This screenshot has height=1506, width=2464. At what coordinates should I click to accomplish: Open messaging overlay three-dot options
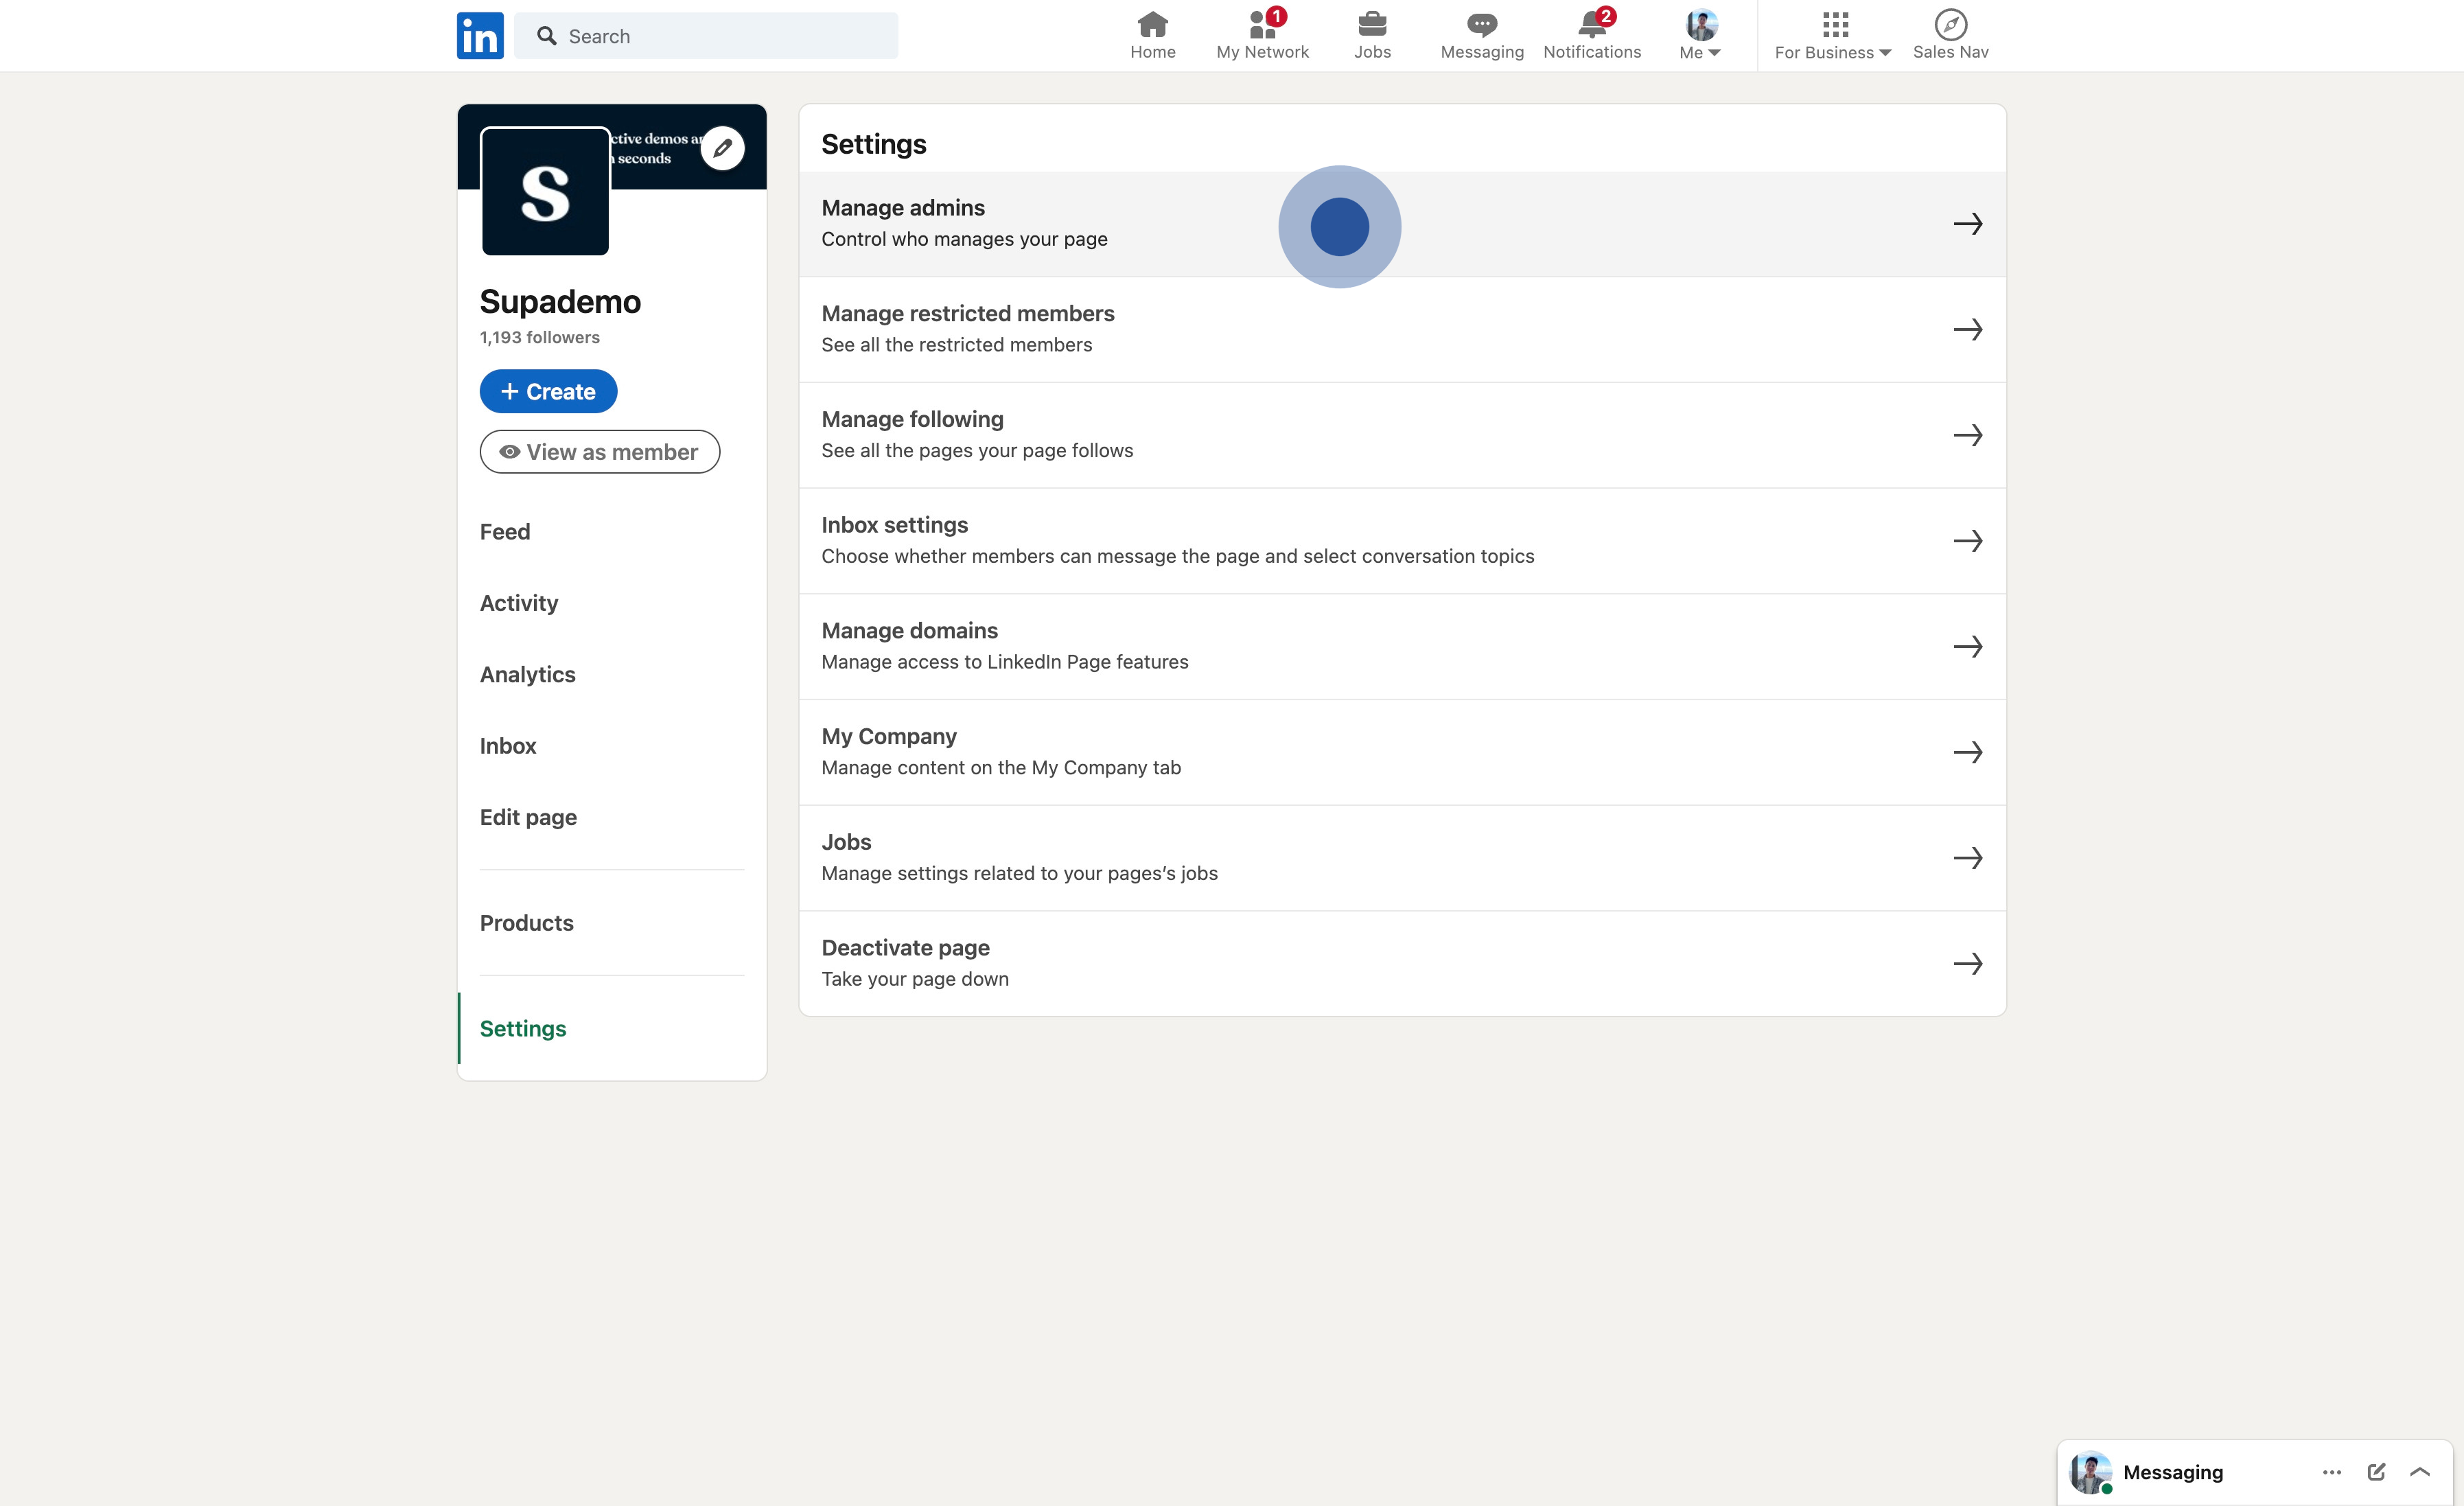point(2331,1471)
